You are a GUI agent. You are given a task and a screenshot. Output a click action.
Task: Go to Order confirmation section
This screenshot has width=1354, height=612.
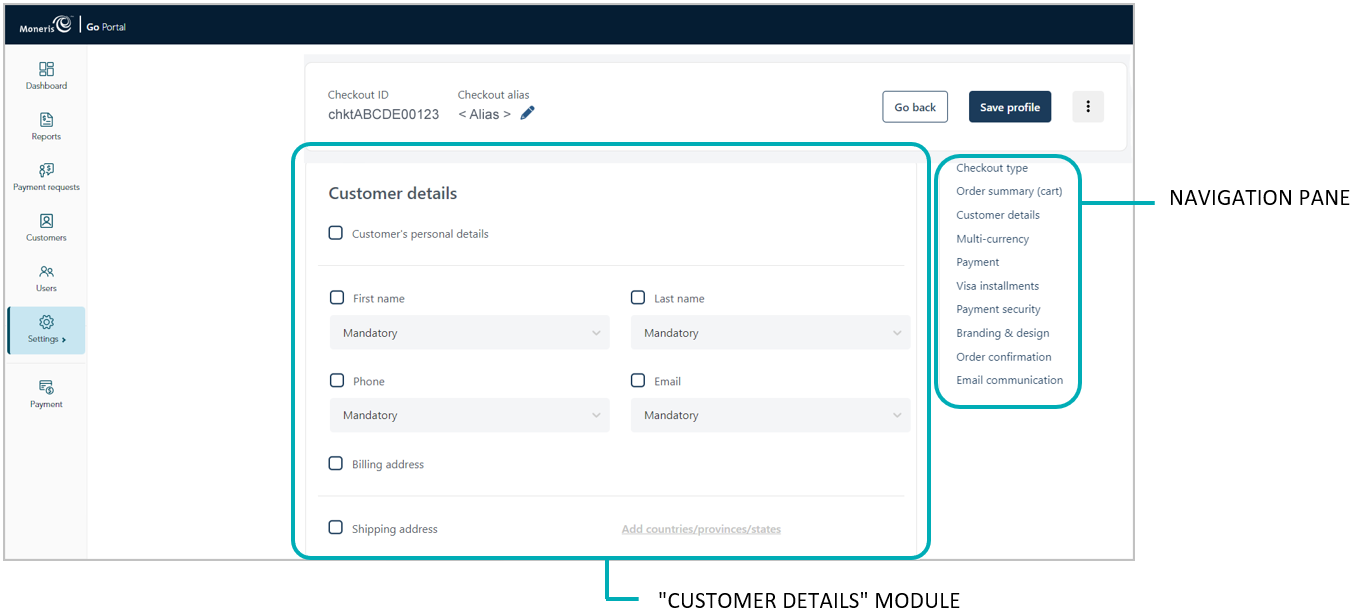[x=1004, y=356]
